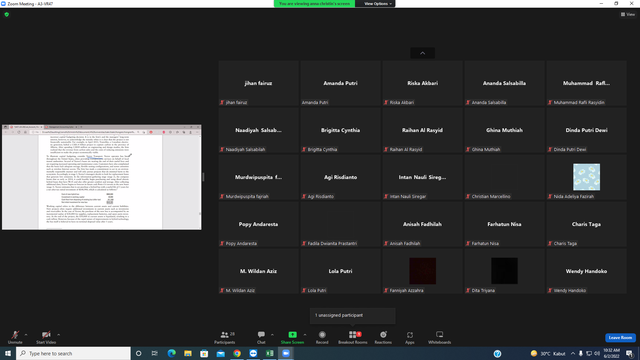
Task: Select the shared screen document thumbnail
Action: [x=102, y=177]
